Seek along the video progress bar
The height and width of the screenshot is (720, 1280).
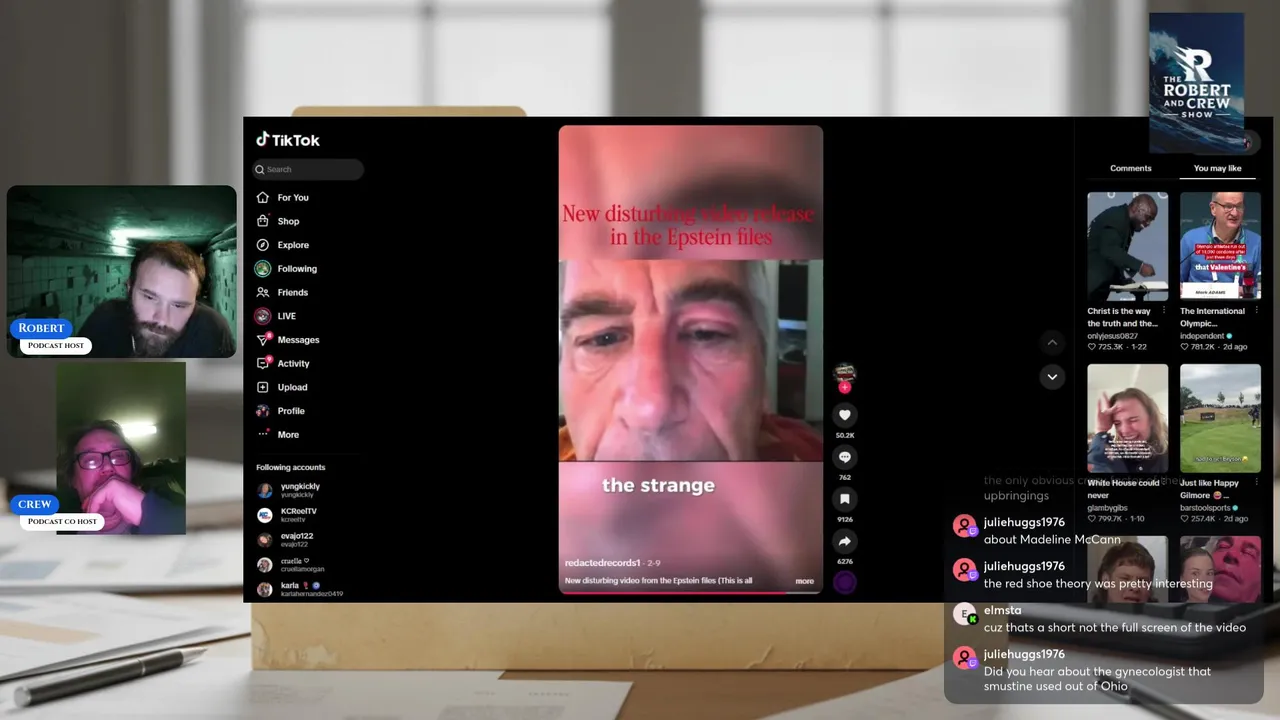(x=690, y=592)
